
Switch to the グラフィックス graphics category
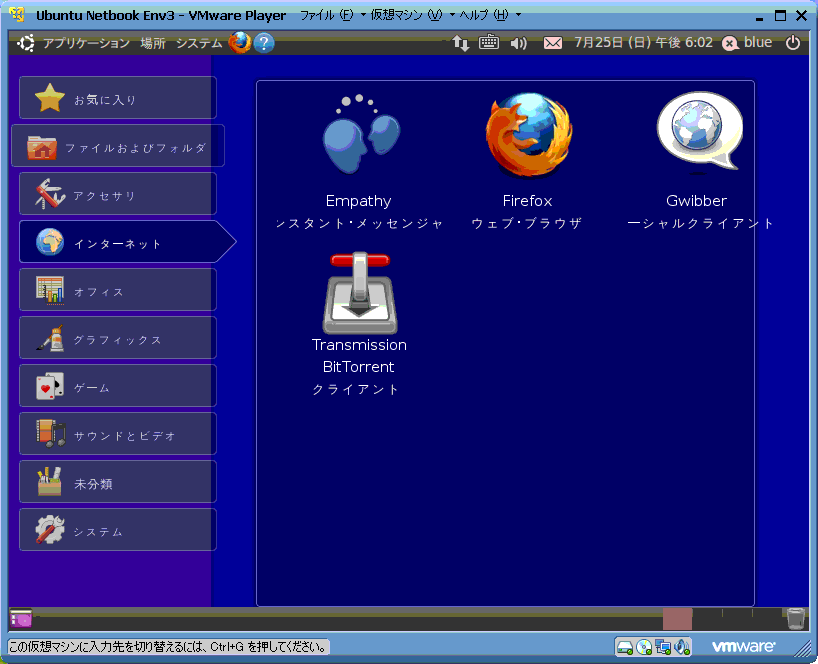pos(118,337)
